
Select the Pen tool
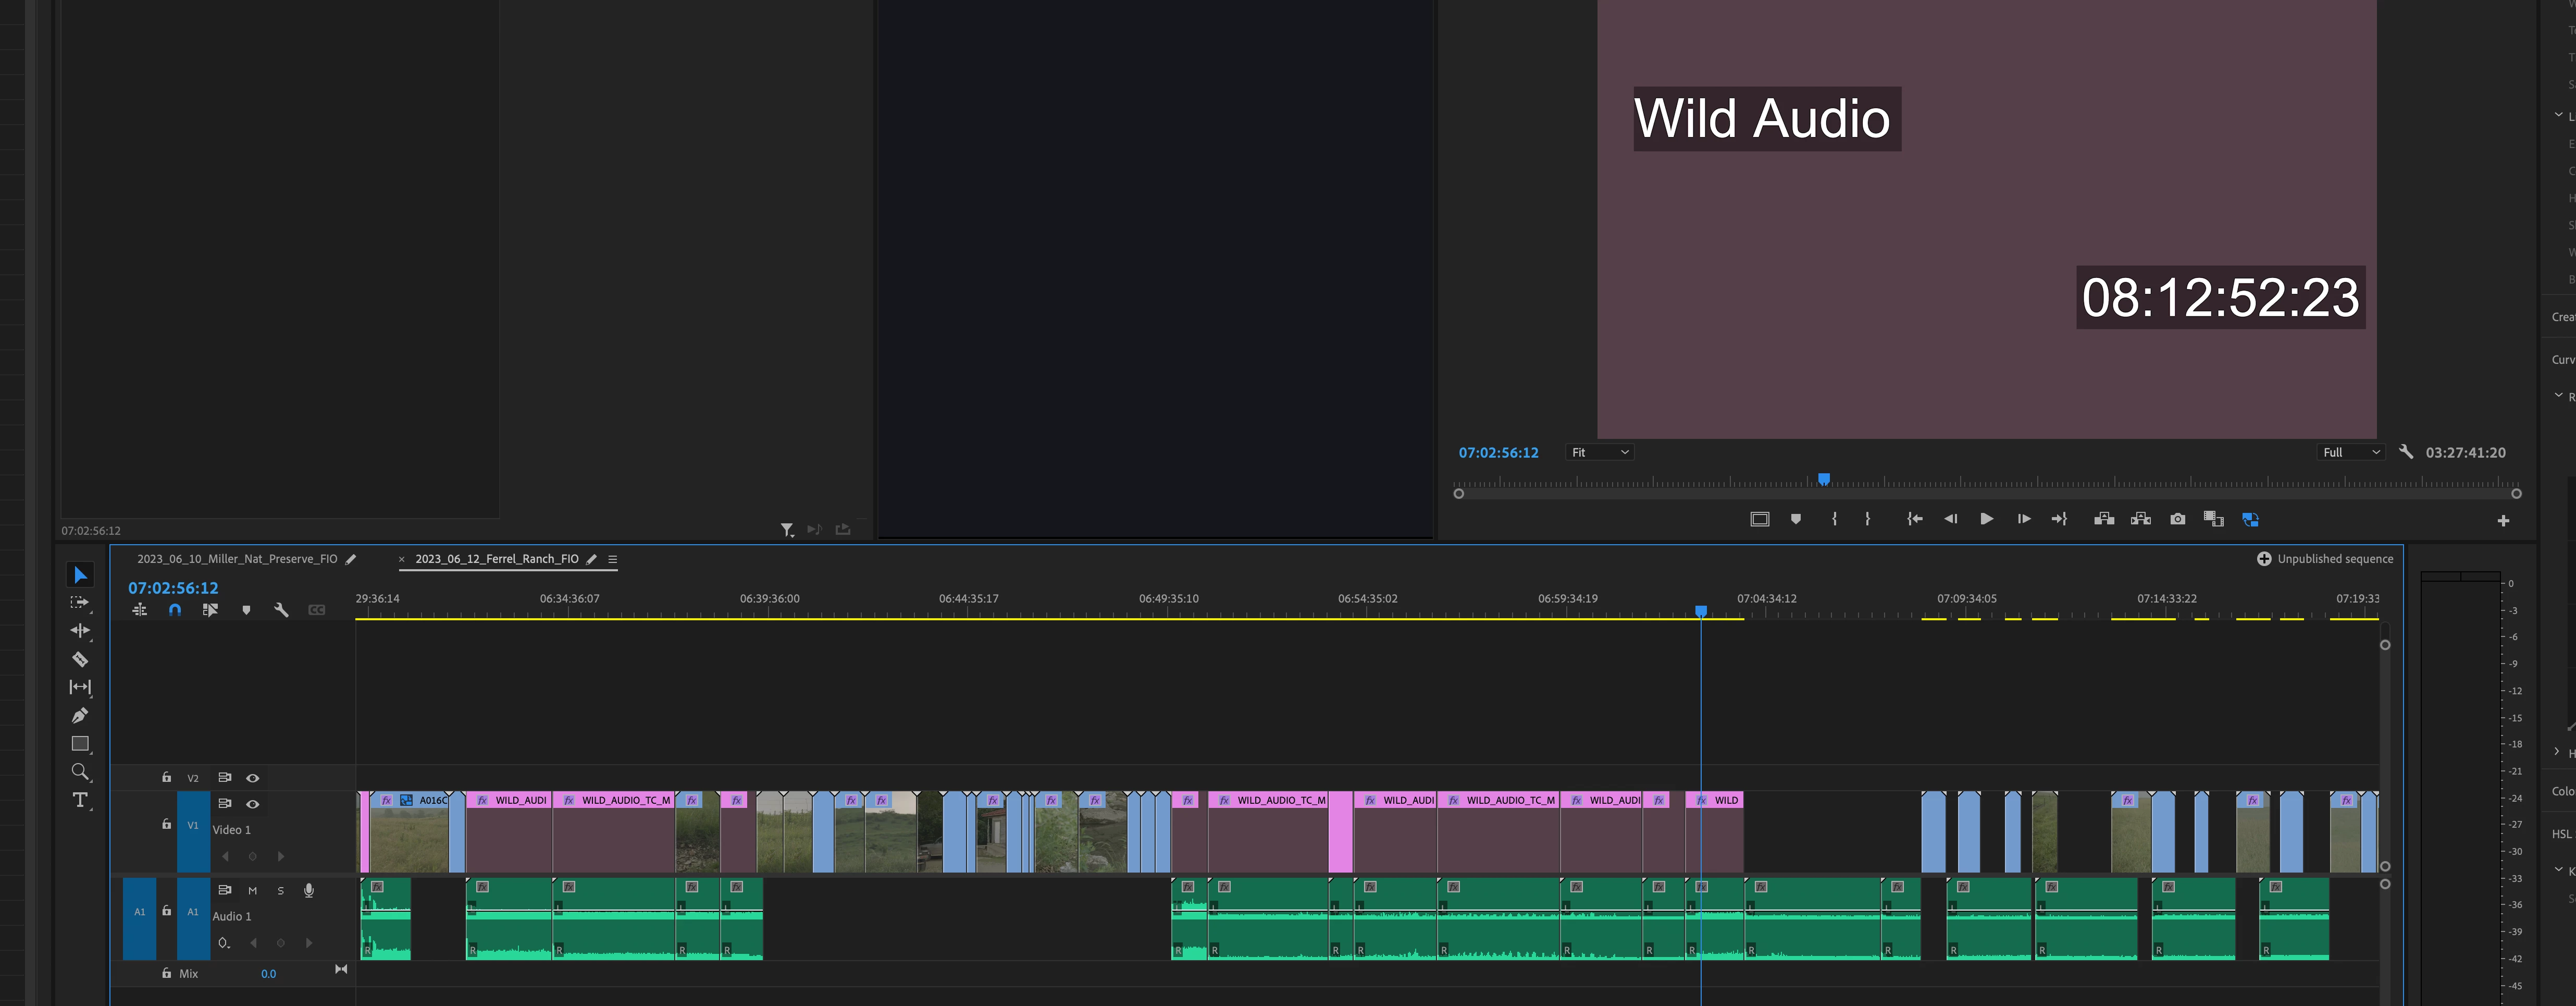tap(80, 715)
